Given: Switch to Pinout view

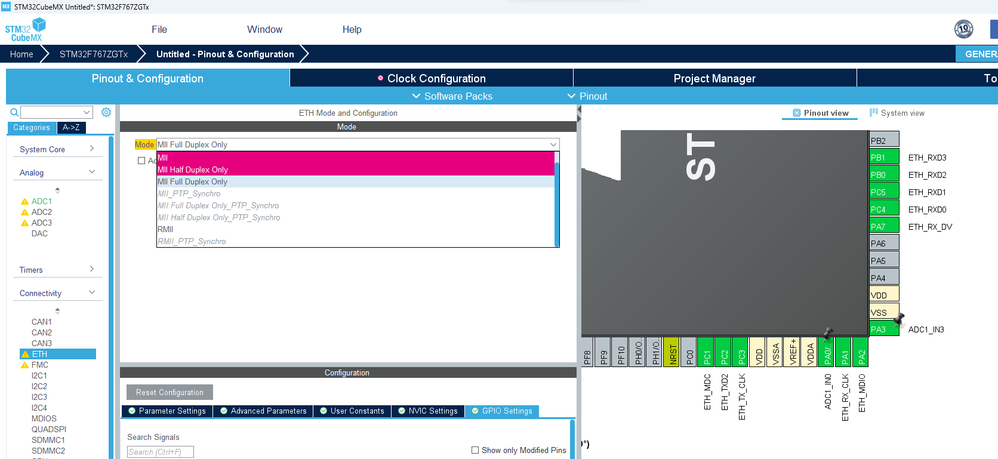Looking at the screenshot, I should pos(821,113).
